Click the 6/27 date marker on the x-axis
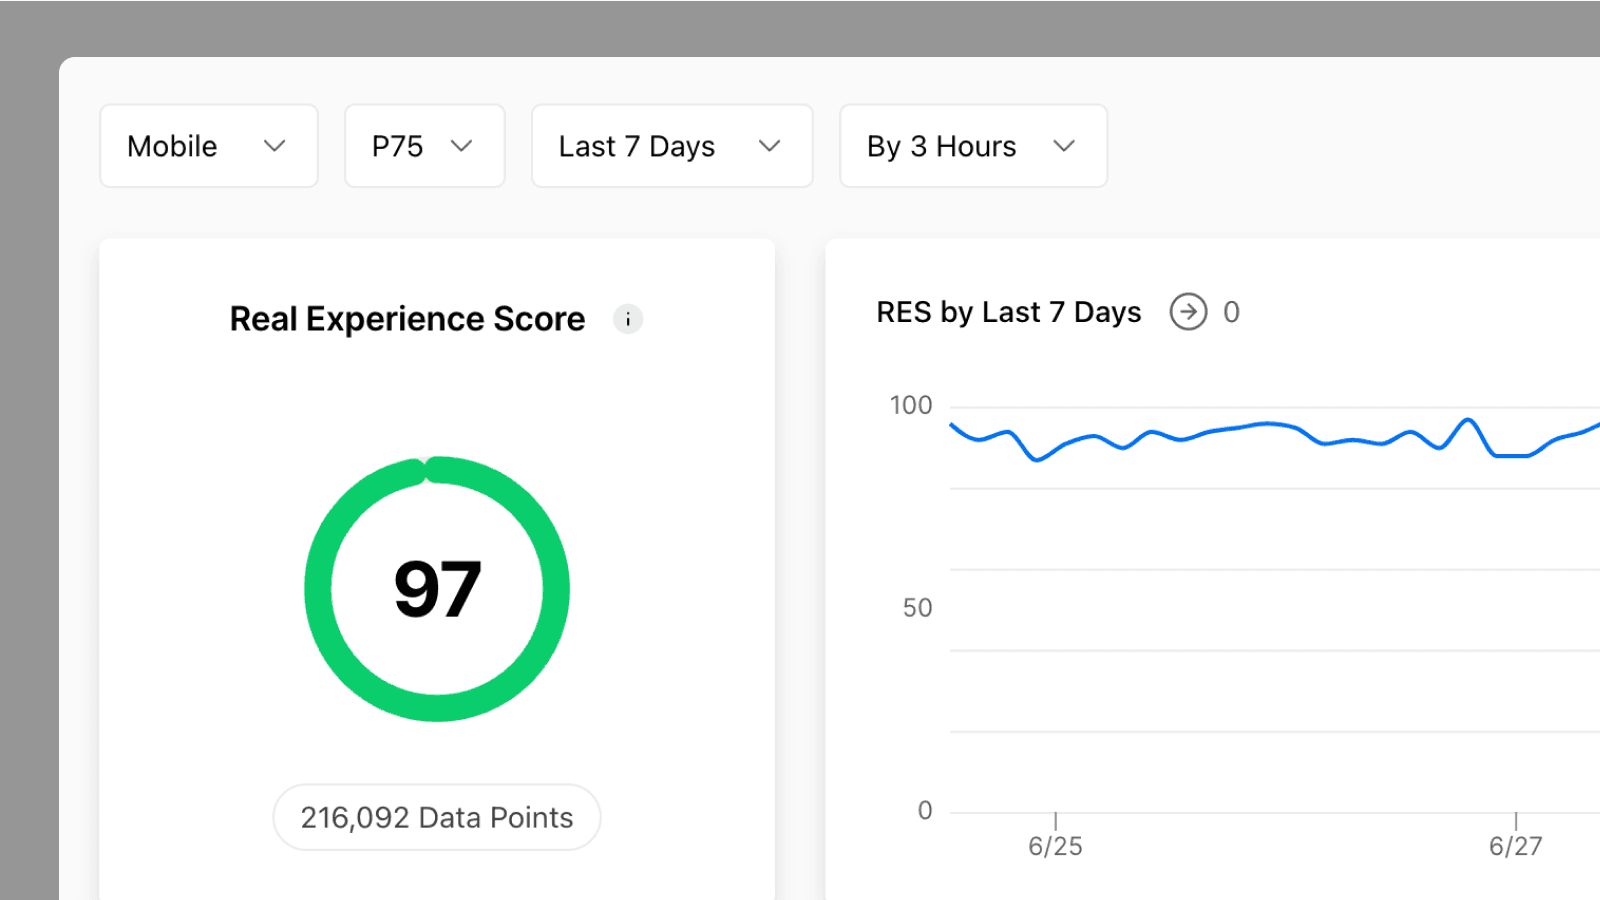The image size is (1600, 900). [1515, 846]
